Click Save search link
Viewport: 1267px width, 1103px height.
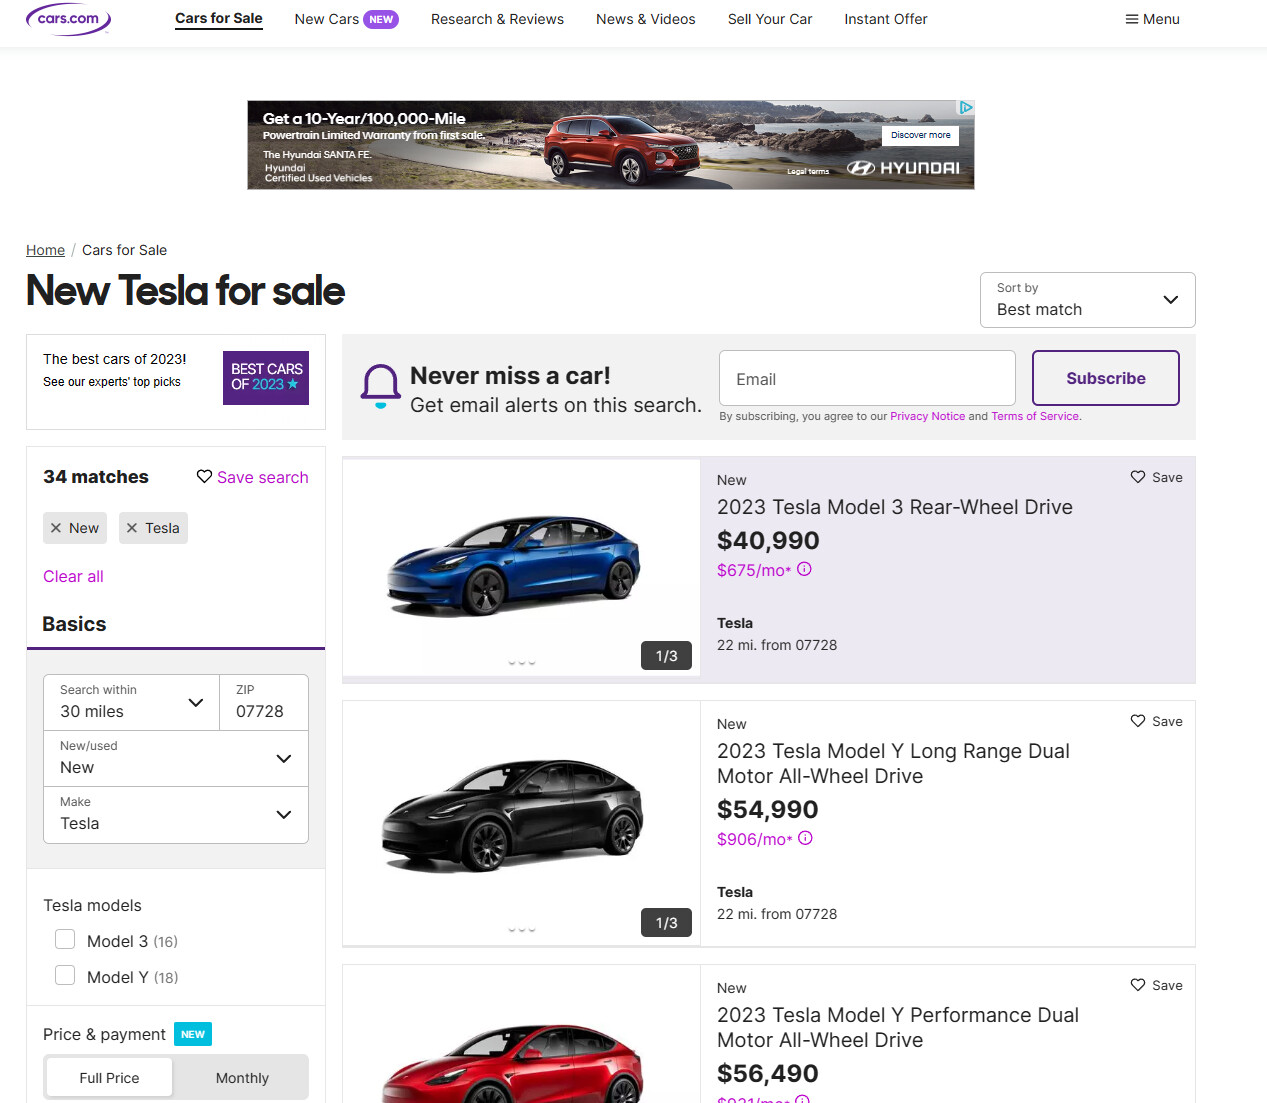[x=263, y=477]
